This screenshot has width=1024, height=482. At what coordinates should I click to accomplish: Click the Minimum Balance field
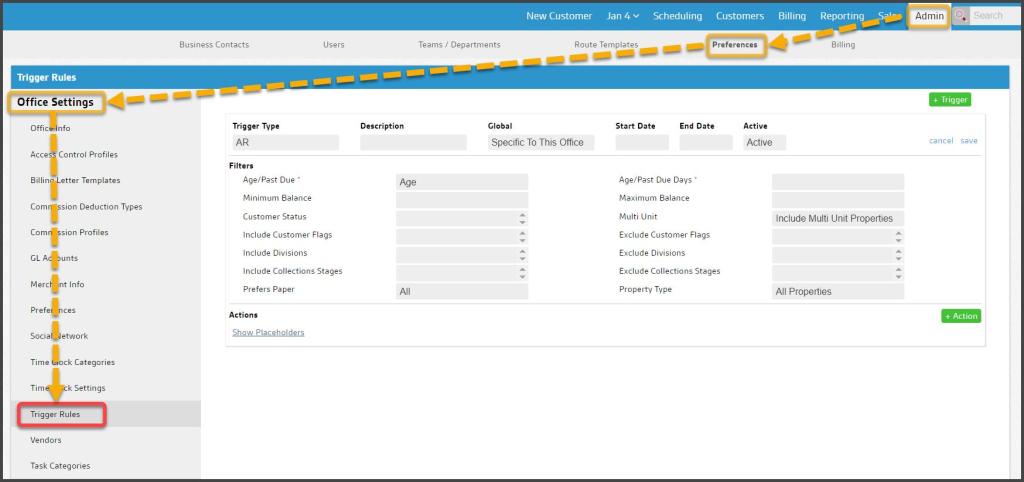click(462, 199)
